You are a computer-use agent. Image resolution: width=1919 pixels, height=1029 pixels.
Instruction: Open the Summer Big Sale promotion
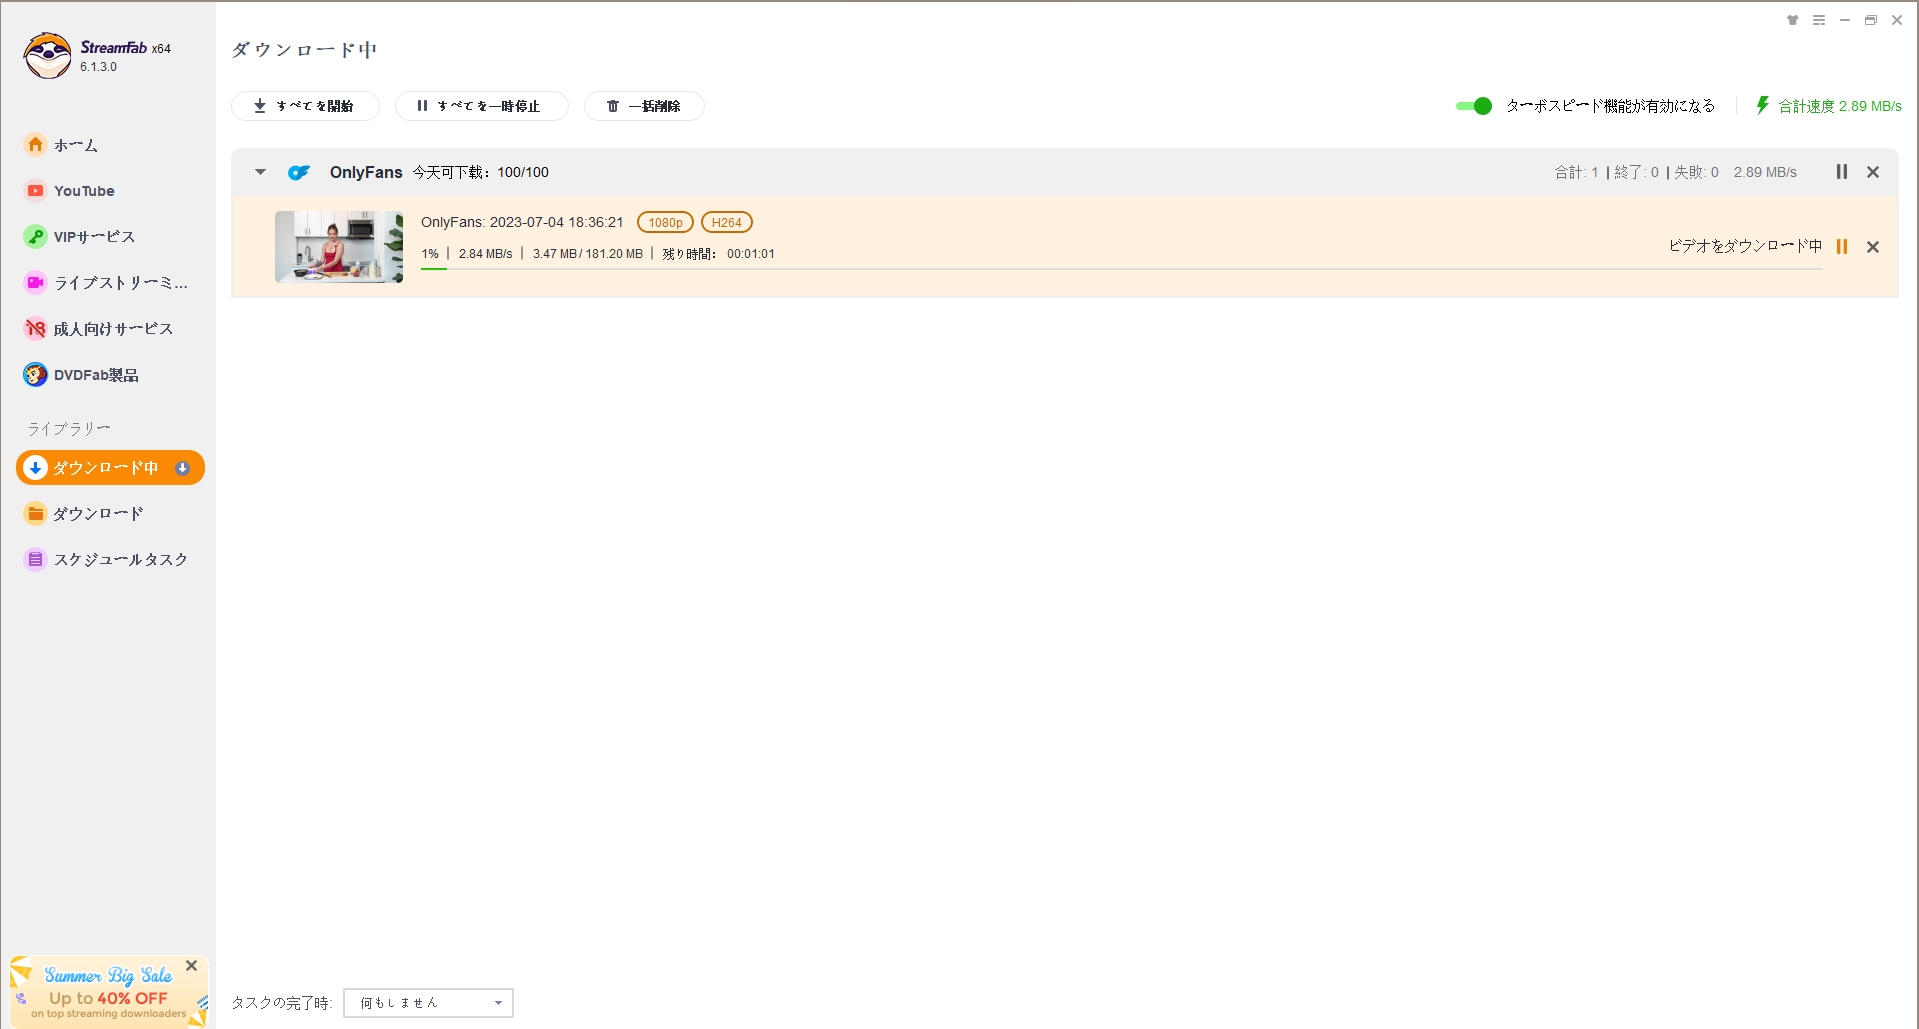point(108,993)
